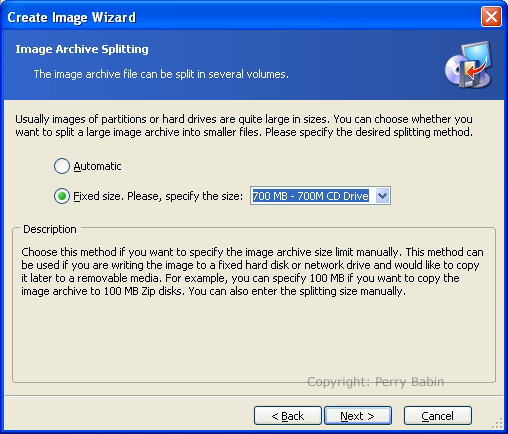Click the resize grip in window corner

point(498,424)
